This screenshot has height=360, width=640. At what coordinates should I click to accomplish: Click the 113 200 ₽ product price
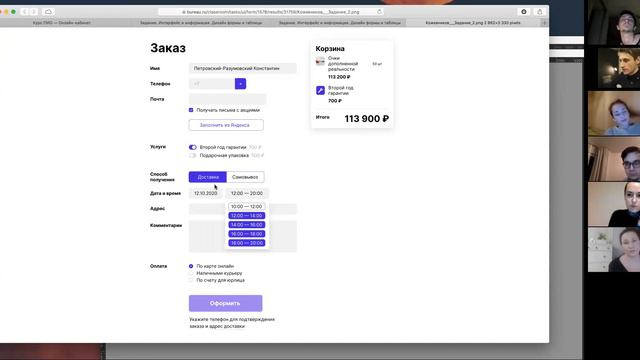[339, 77]
